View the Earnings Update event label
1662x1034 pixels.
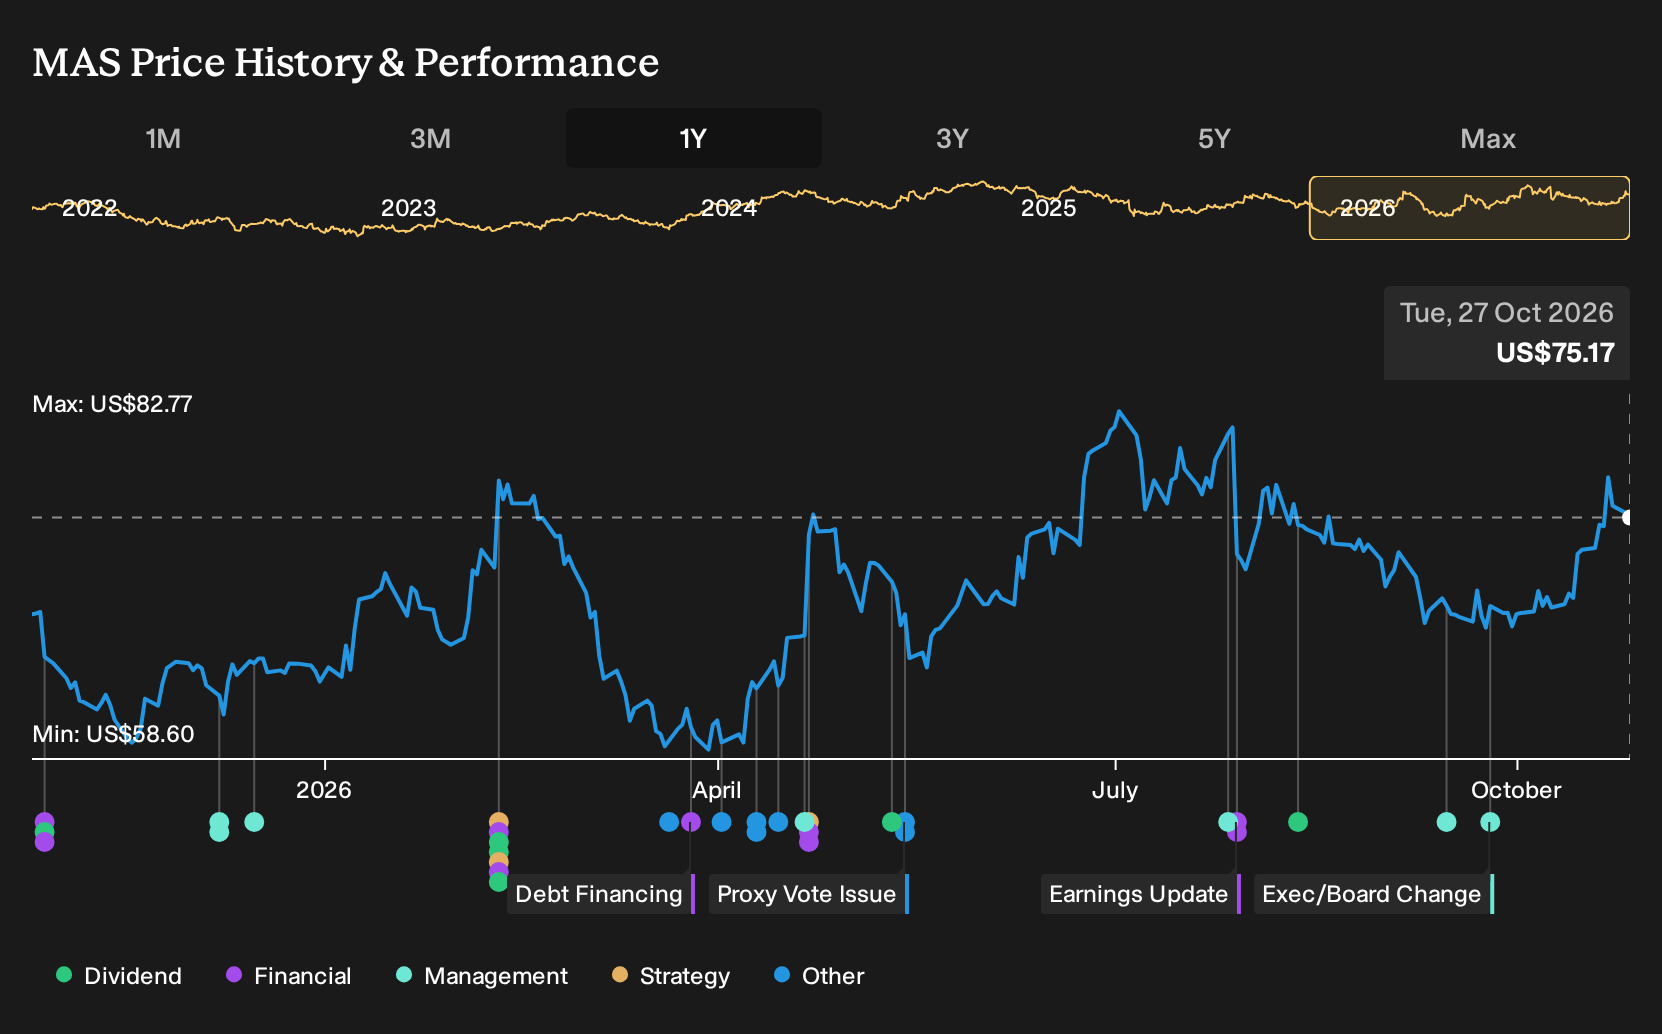(x=1140, y=894)
